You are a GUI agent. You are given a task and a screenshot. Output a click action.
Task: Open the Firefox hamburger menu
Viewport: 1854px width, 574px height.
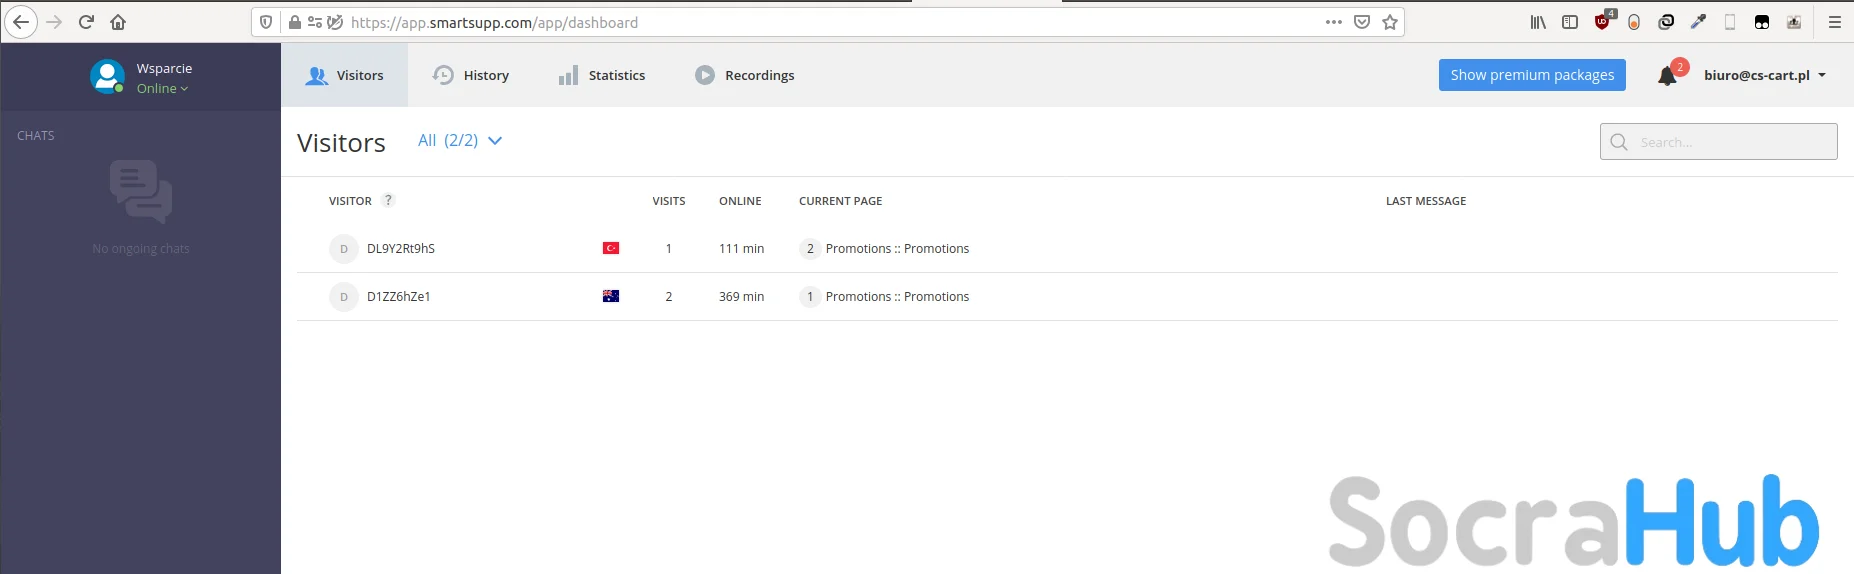(x=1835, y=22)
